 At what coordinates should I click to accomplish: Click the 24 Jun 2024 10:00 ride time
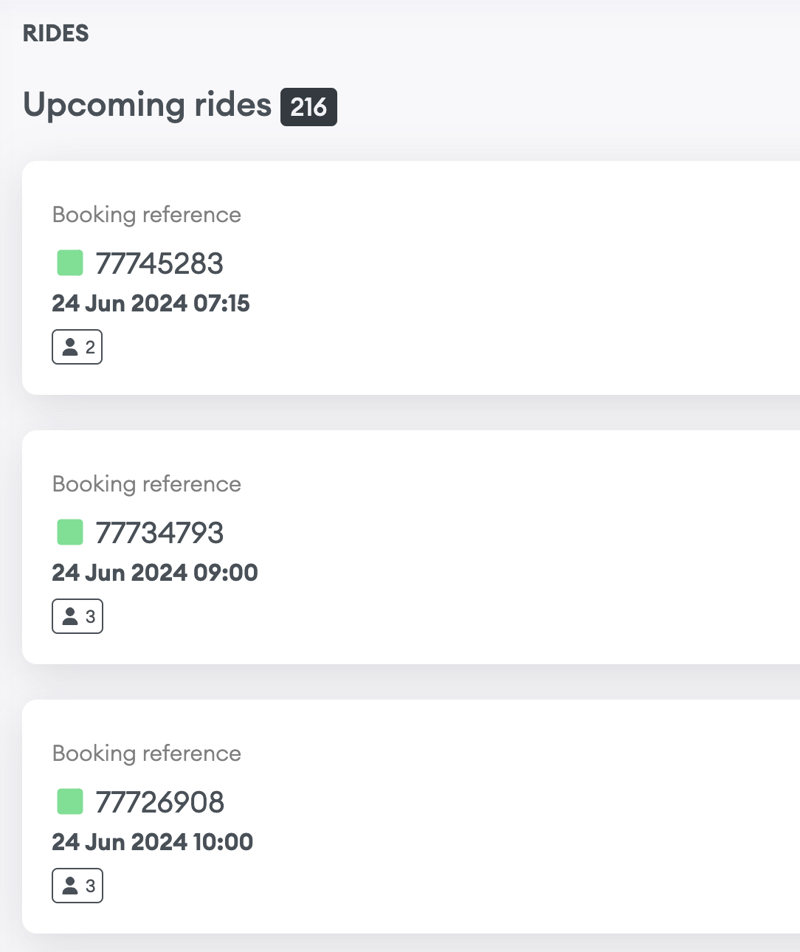point(153,842)
